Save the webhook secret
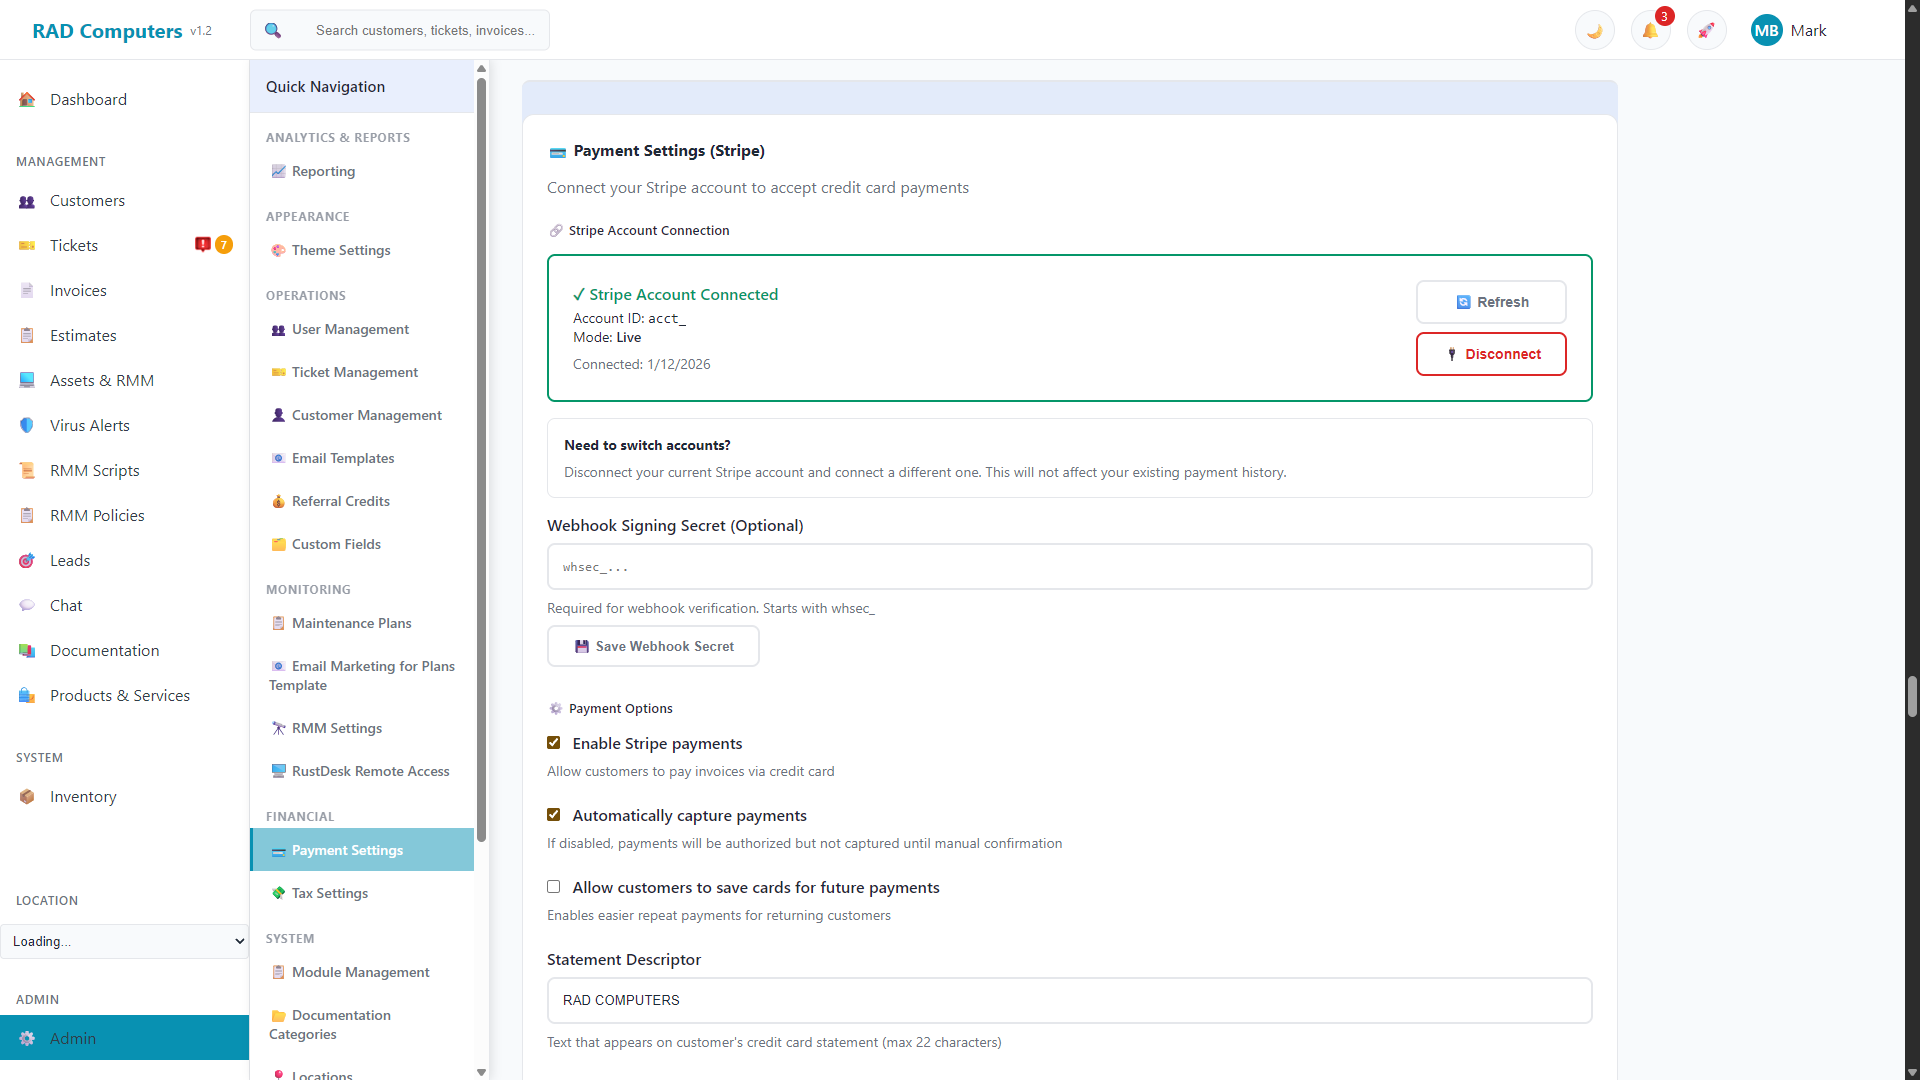This screenshot has height=1080, width=1920. pyautogui.click(x=653, y=645)
